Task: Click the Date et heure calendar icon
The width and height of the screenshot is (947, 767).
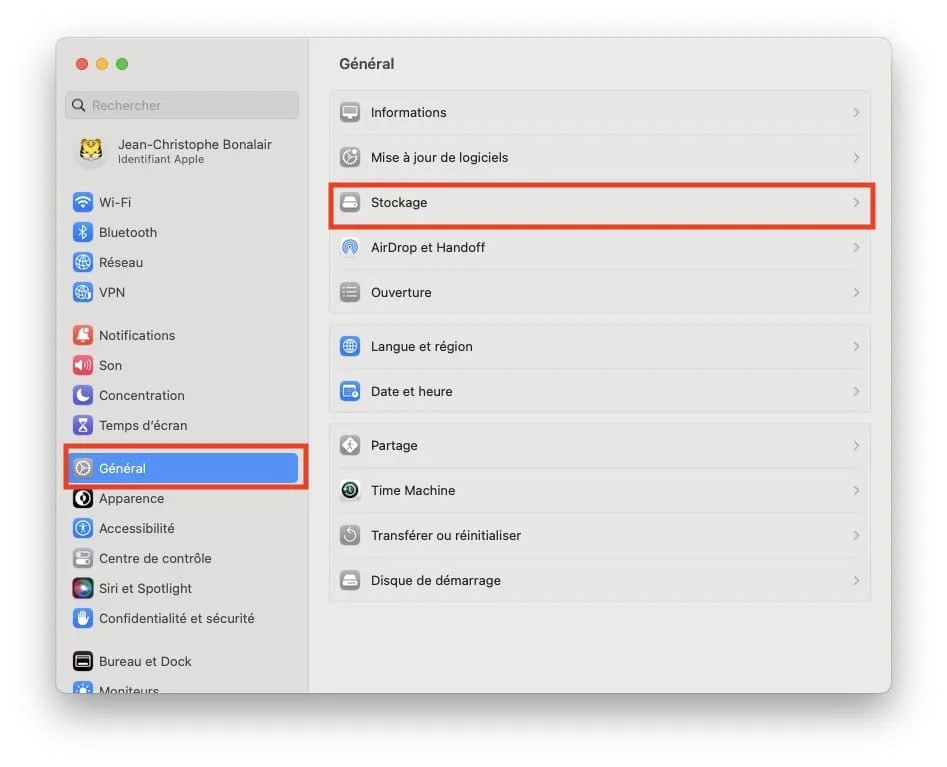Action: [x=350, y=391]
